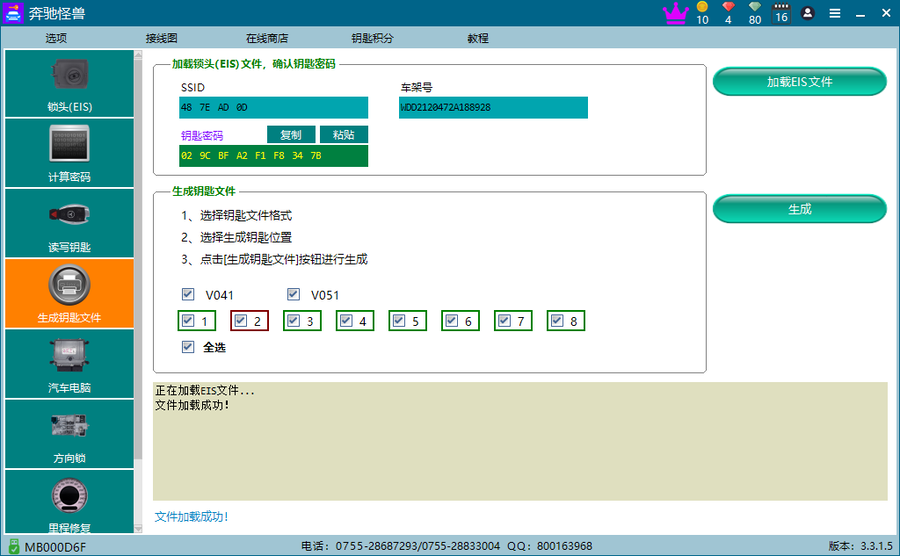The width and height of the screenshot is (900, 556).
Task: Click the purple crown VIP icon
Action: 676,13
